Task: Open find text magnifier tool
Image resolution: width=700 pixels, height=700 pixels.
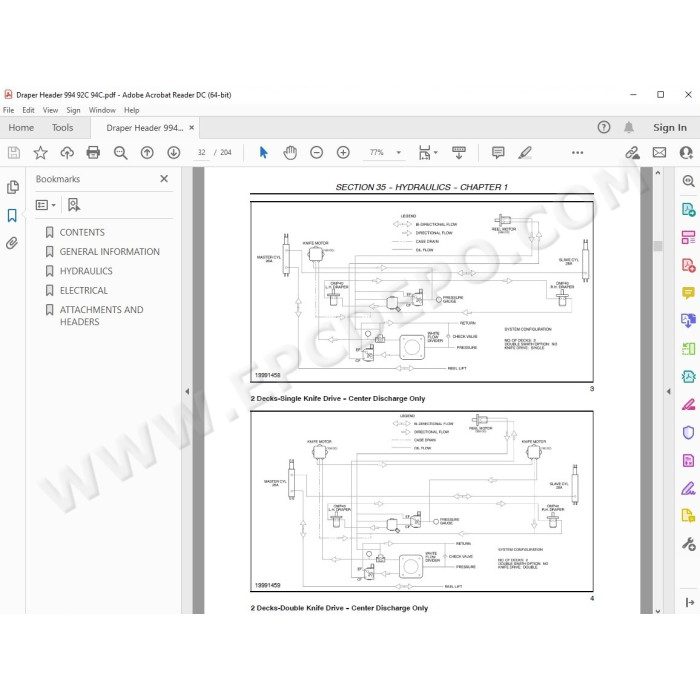Action: (120, 153)
